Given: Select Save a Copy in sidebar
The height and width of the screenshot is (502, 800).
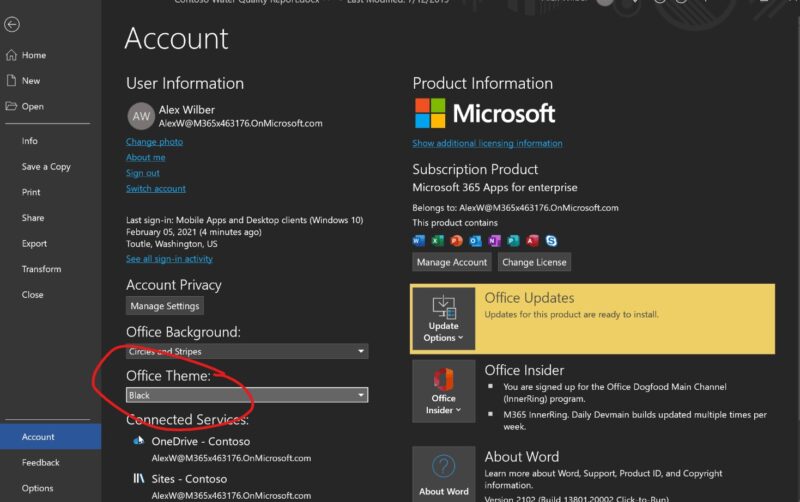Looking at the screenshot, I should (46, 167).
